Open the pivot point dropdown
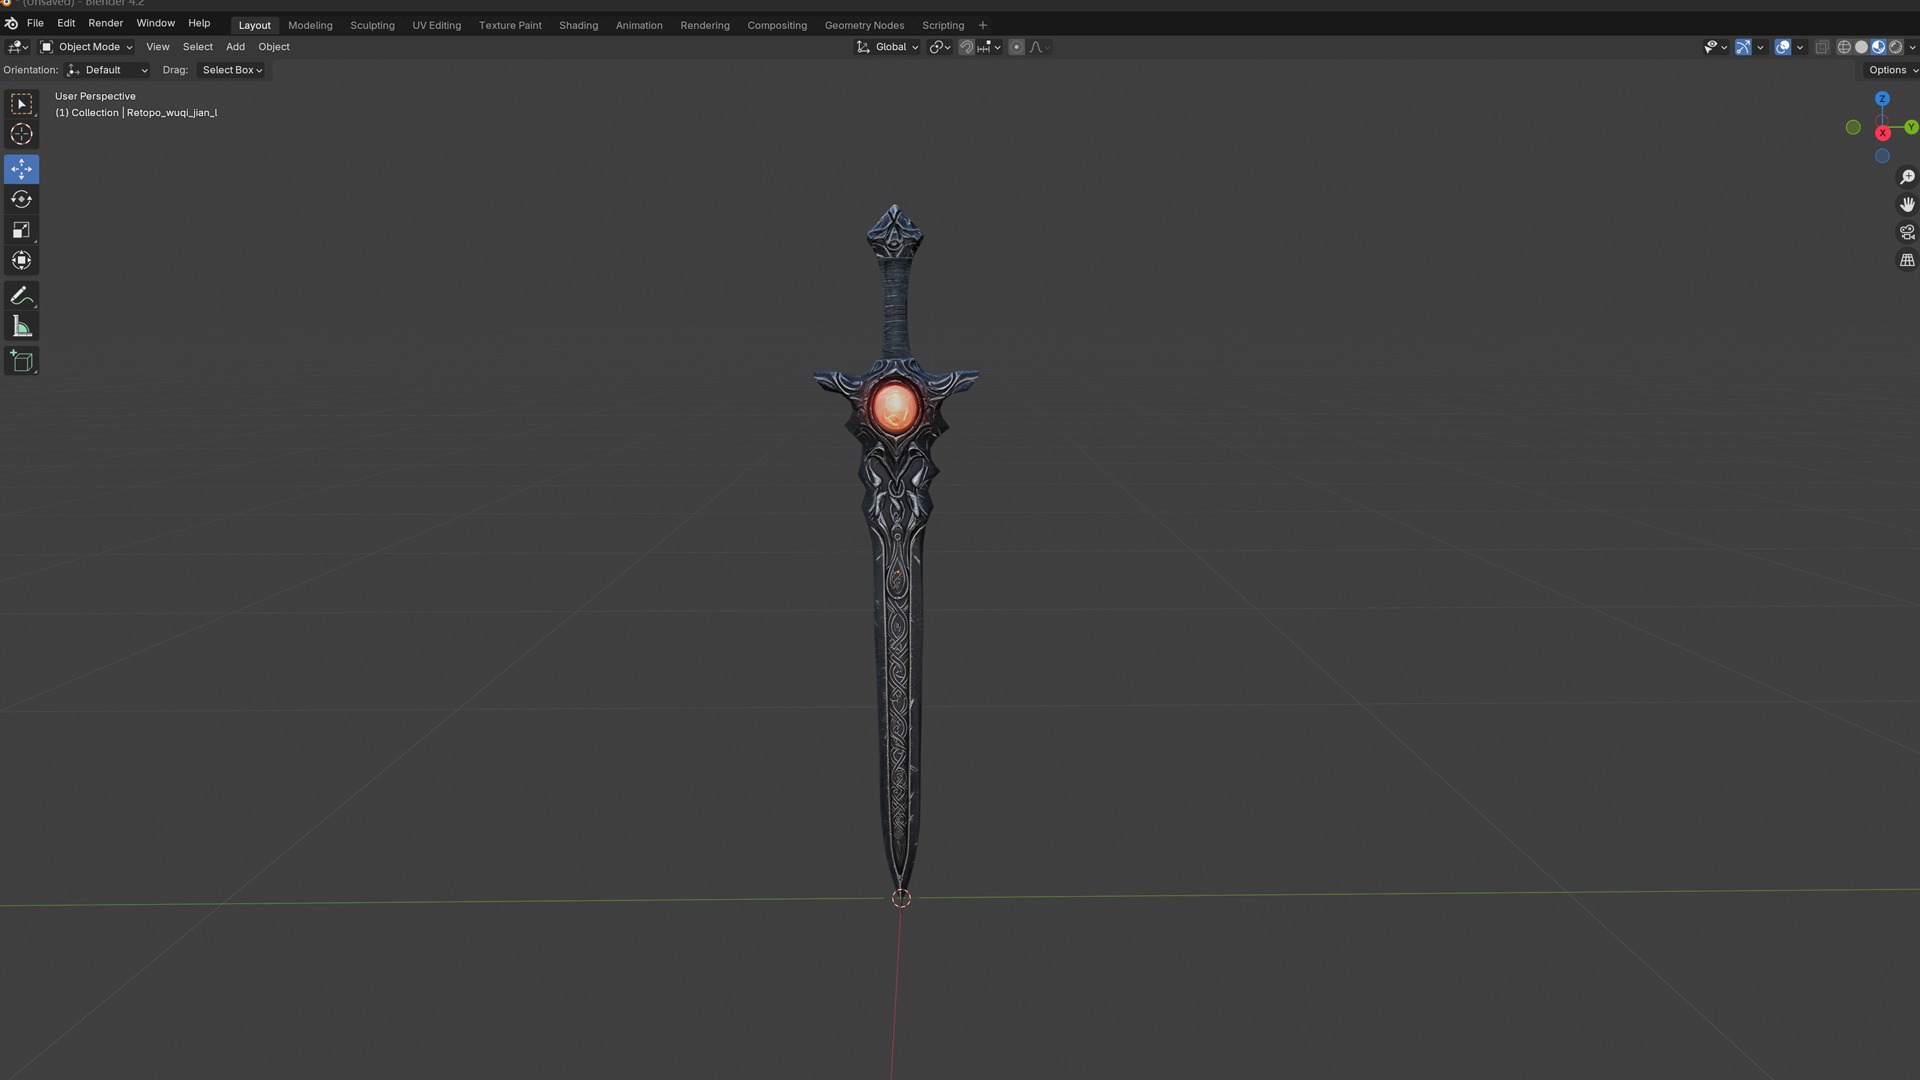The width and height of the screenshot is (1920, 1080). coord(939,47)
